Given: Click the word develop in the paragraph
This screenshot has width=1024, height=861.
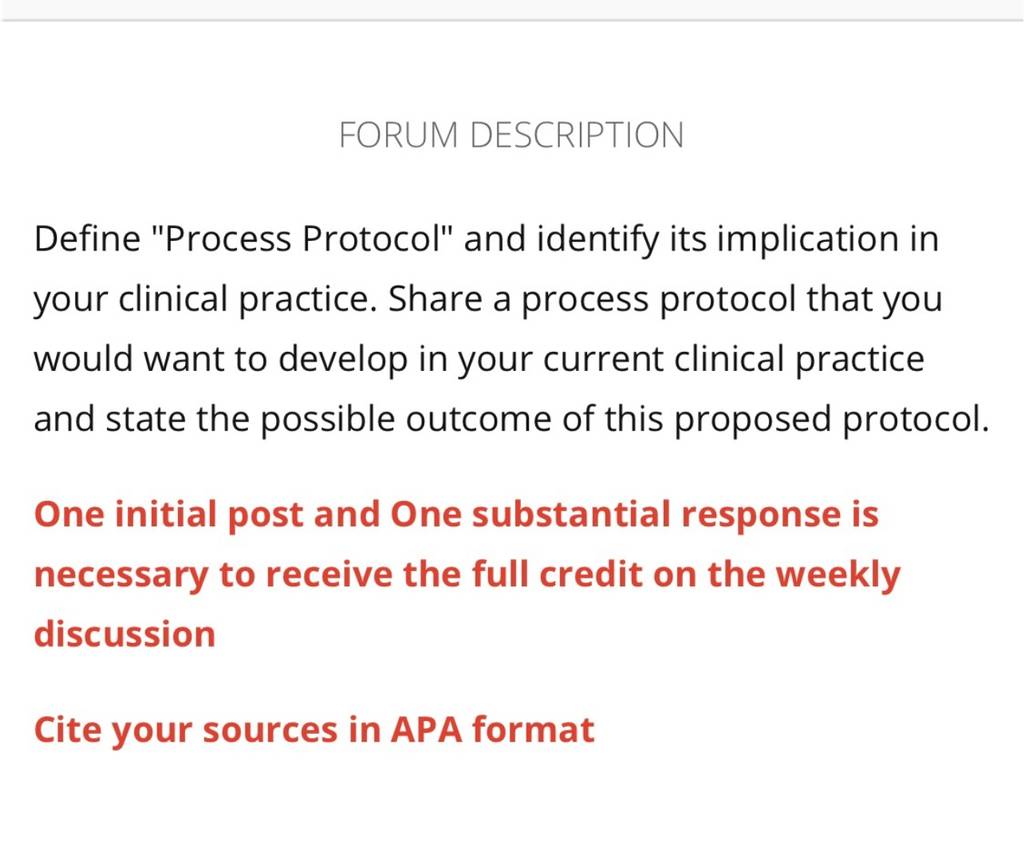Looking at the screenshot, I should click(343, 359).
